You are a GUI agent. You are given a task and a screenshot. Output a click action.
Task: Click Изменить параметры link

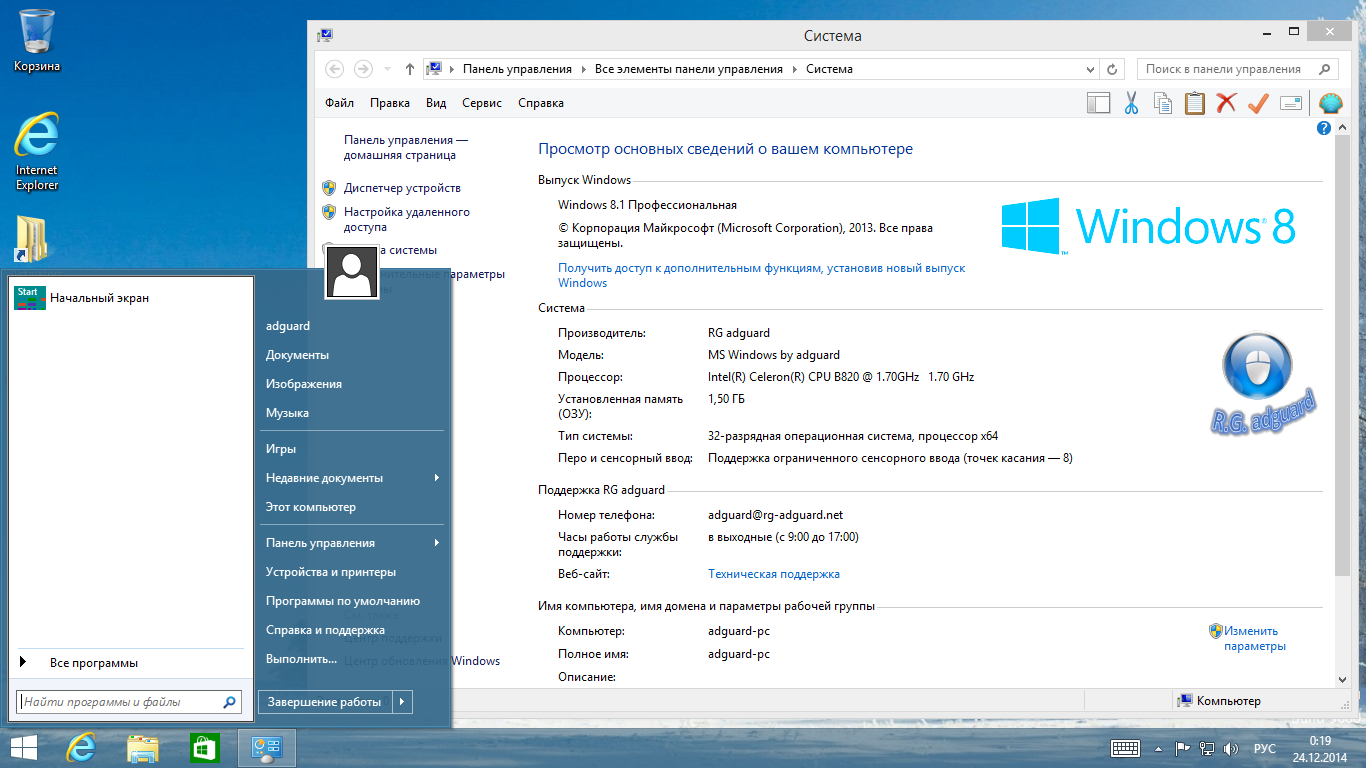pos(1253,638)
